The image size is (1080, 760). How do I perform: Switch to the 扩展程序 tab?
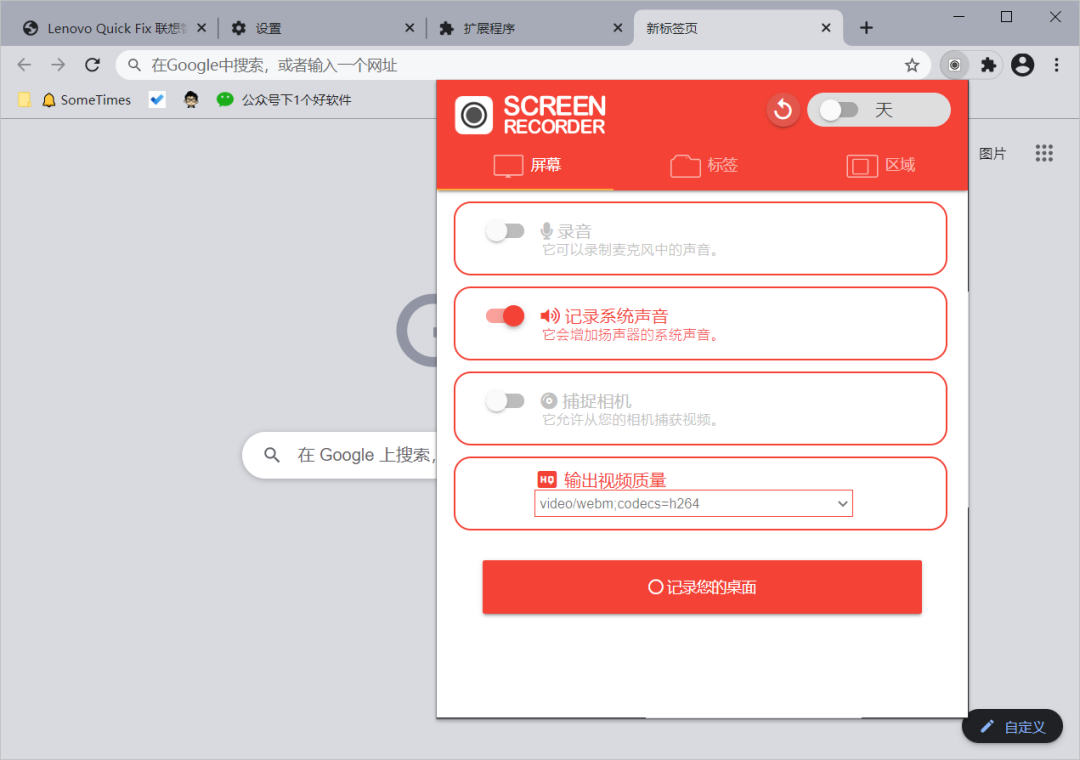[529, 28]
